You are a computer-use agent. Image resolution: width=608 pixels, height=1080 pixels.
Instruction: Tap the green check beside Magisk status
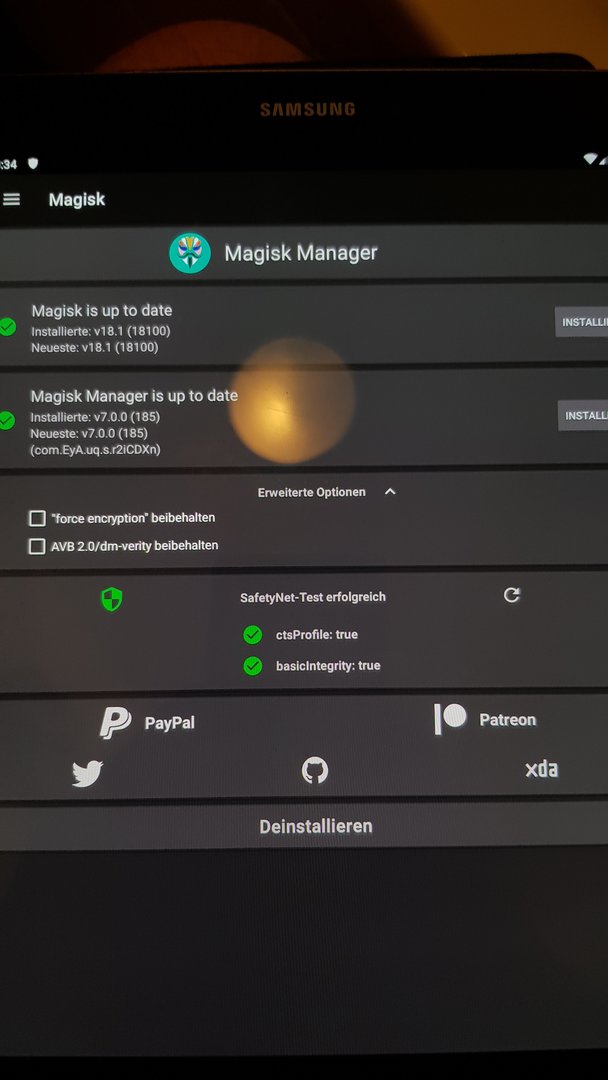click(8, 326)
